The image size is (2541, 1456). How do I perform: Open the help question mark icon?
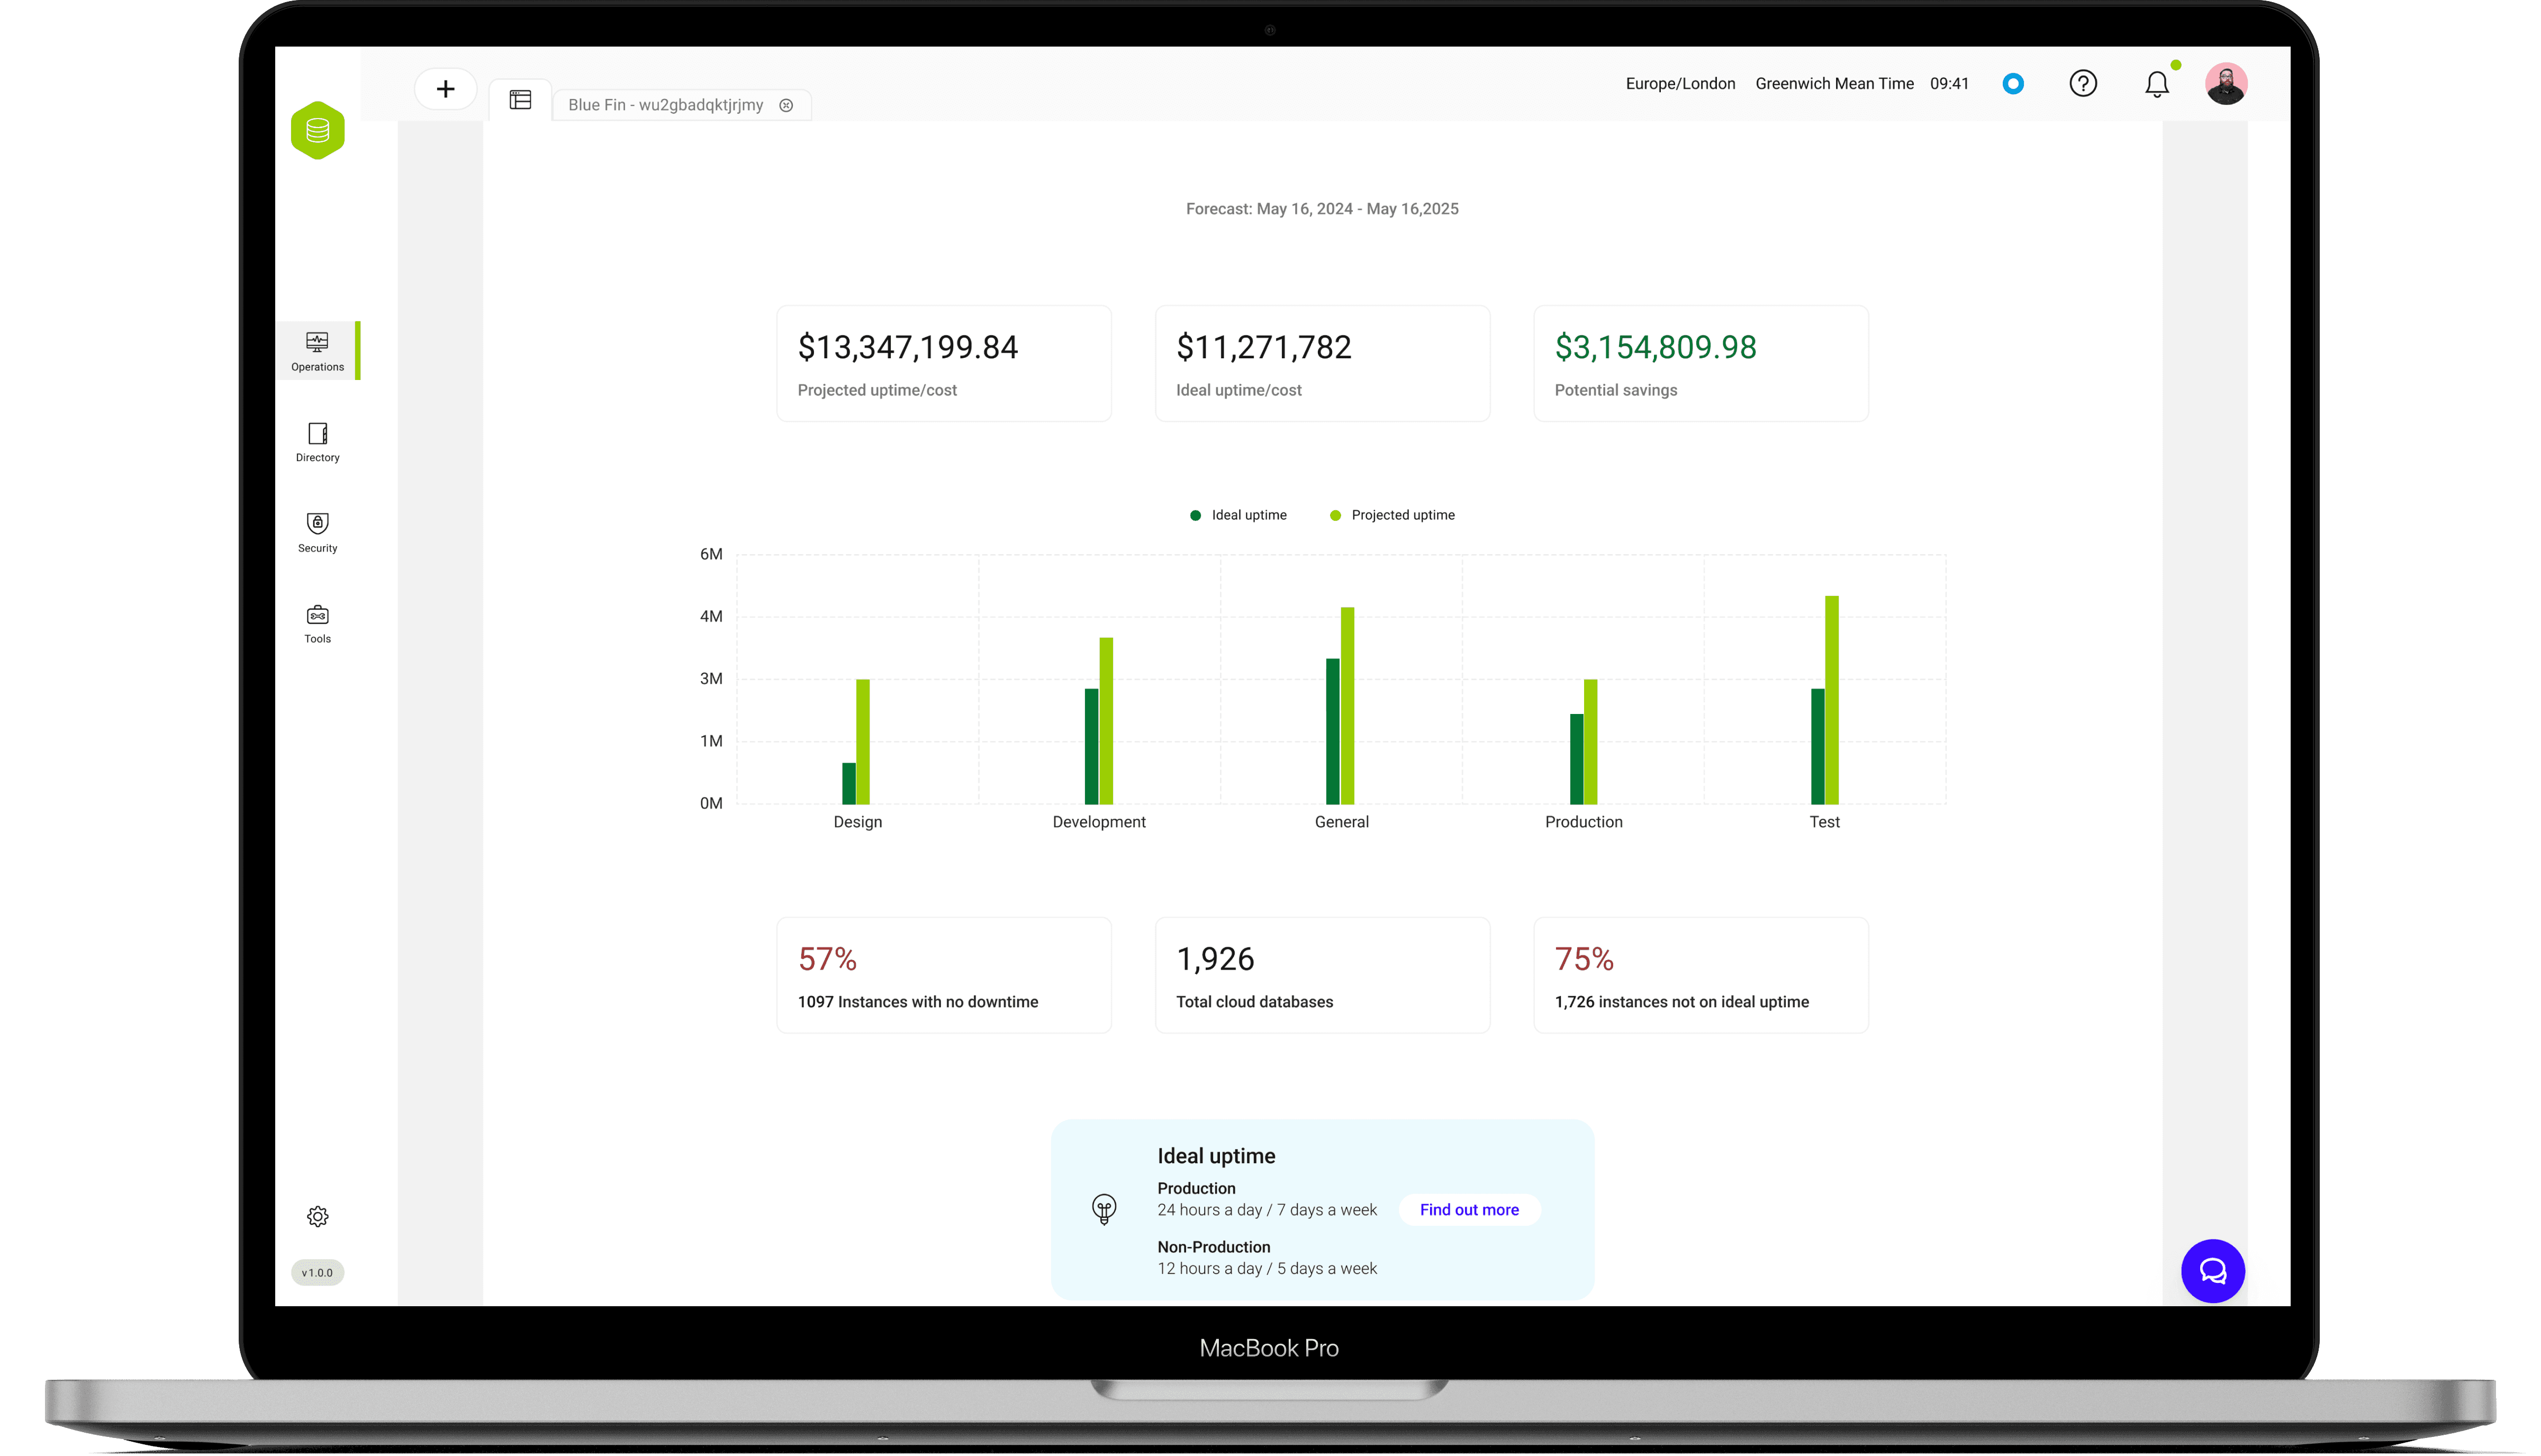tap(2082, 84)
